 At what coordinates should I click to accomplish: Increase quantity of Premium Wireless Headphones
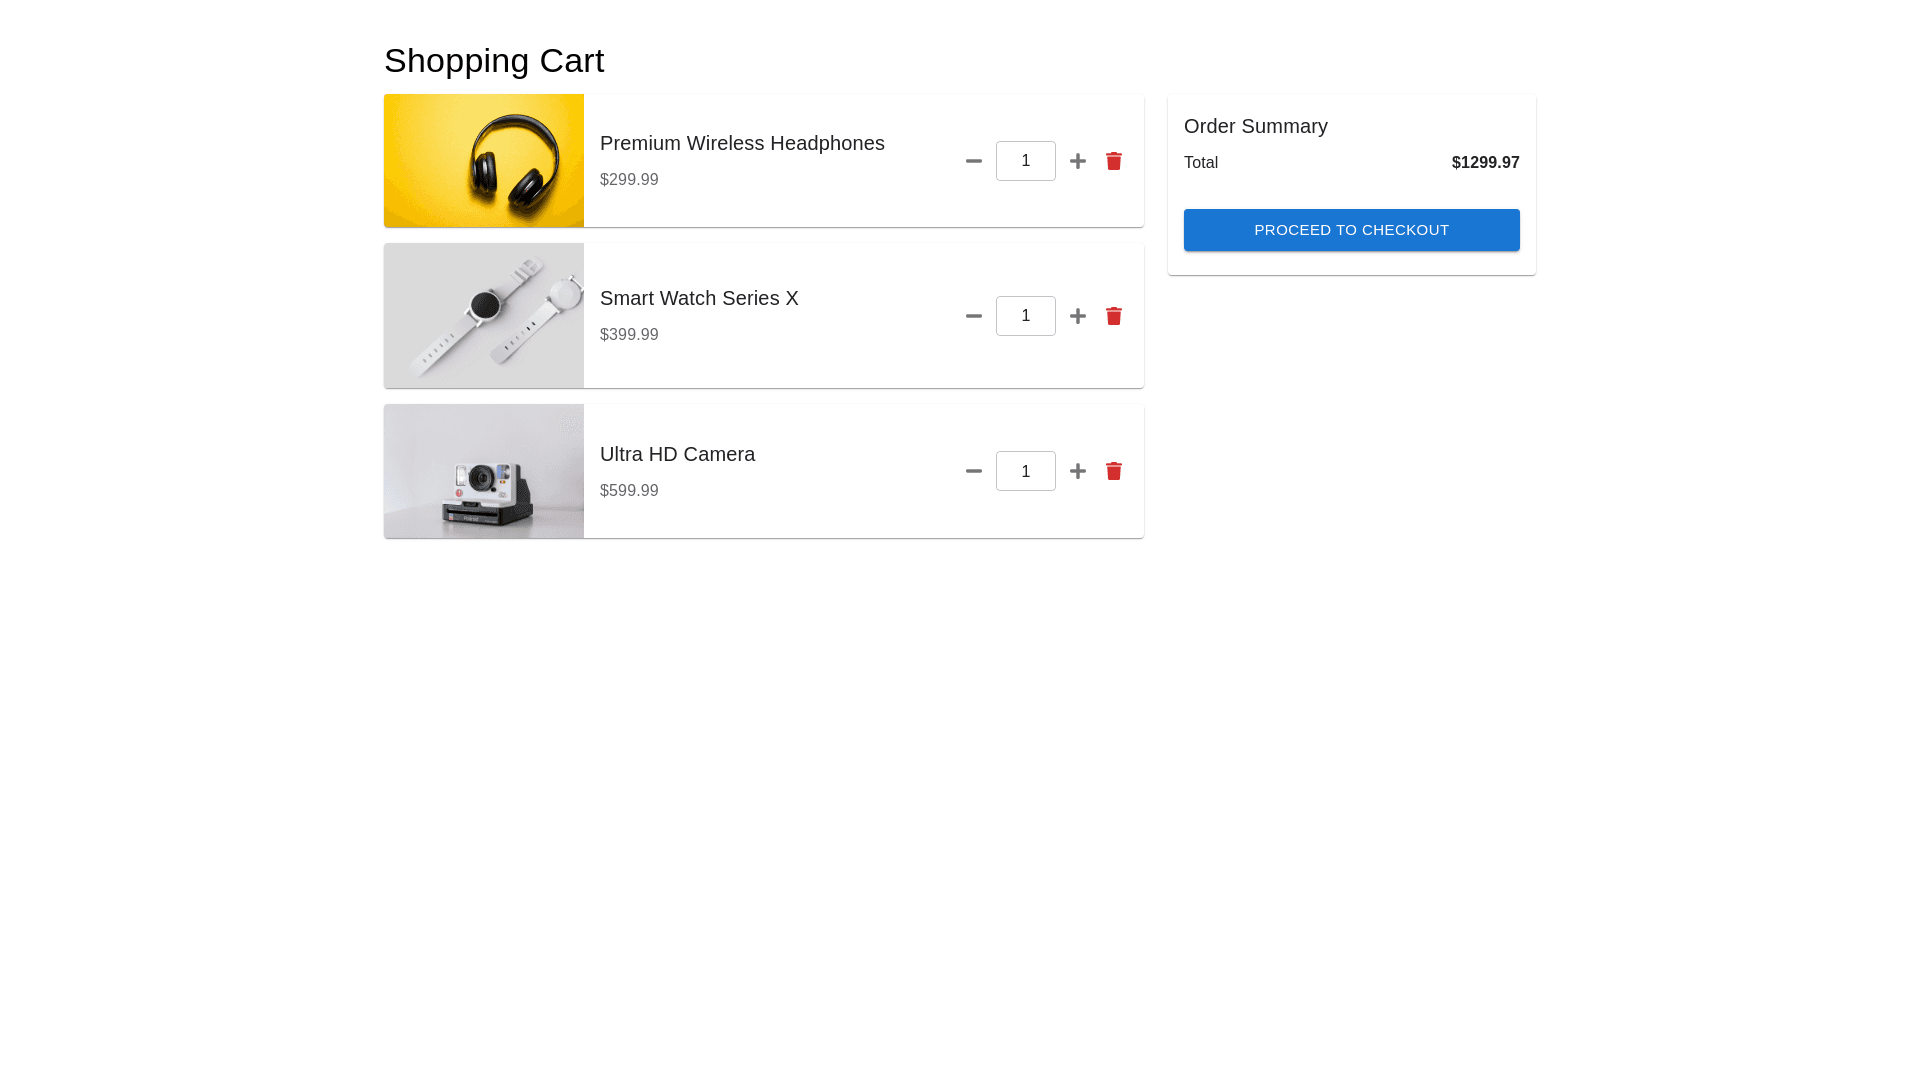click(1077, 161)
